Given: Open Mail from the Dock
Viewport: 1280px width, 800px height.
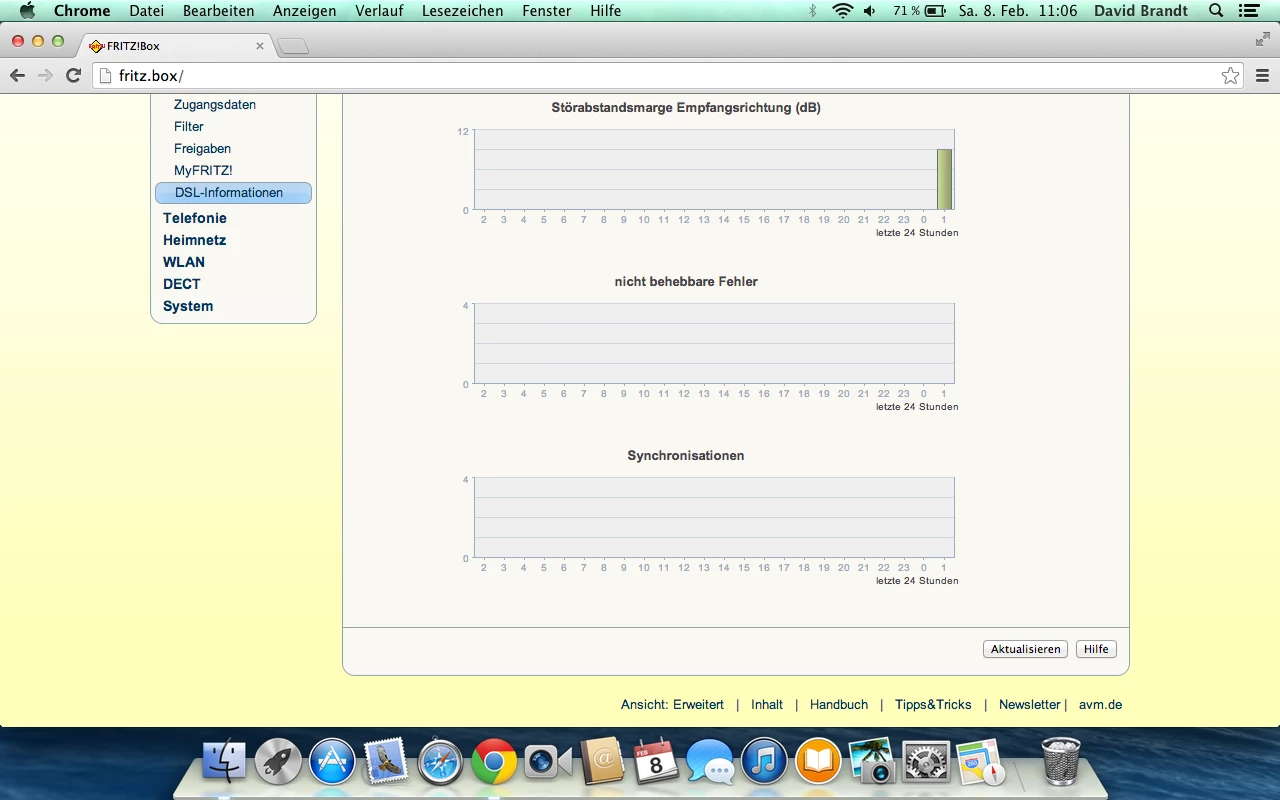Looking at the screenshot, I should [x=386, y=762].
